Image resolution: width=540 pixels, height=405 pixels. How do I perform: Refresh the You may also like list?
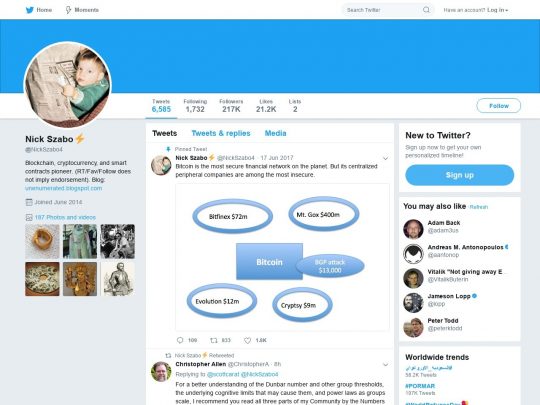click(x=479, y=207)
